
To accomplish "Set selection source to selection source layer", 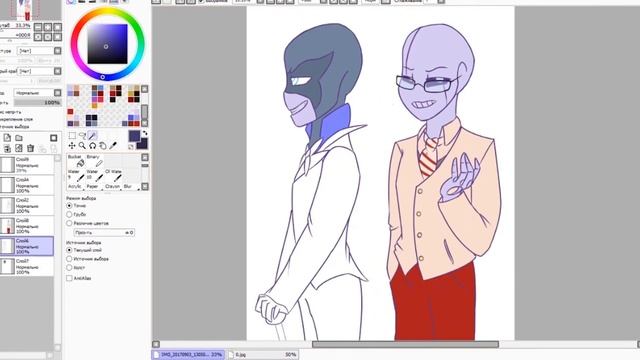I will (x=69, y=259).
